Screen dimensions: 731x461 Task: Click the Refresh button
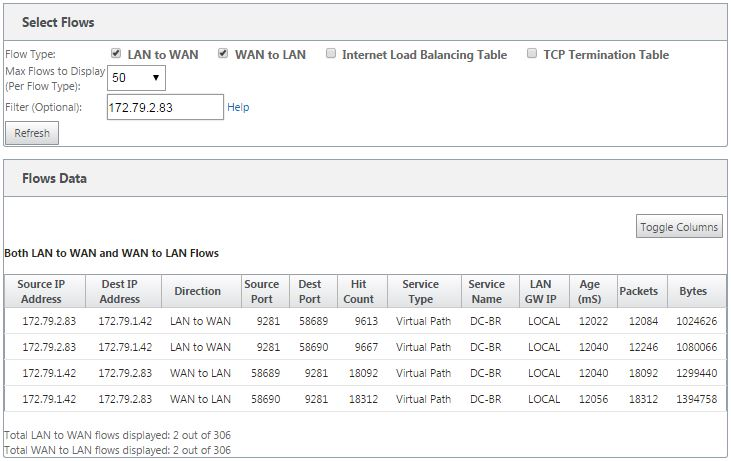[x=32, y=133]
